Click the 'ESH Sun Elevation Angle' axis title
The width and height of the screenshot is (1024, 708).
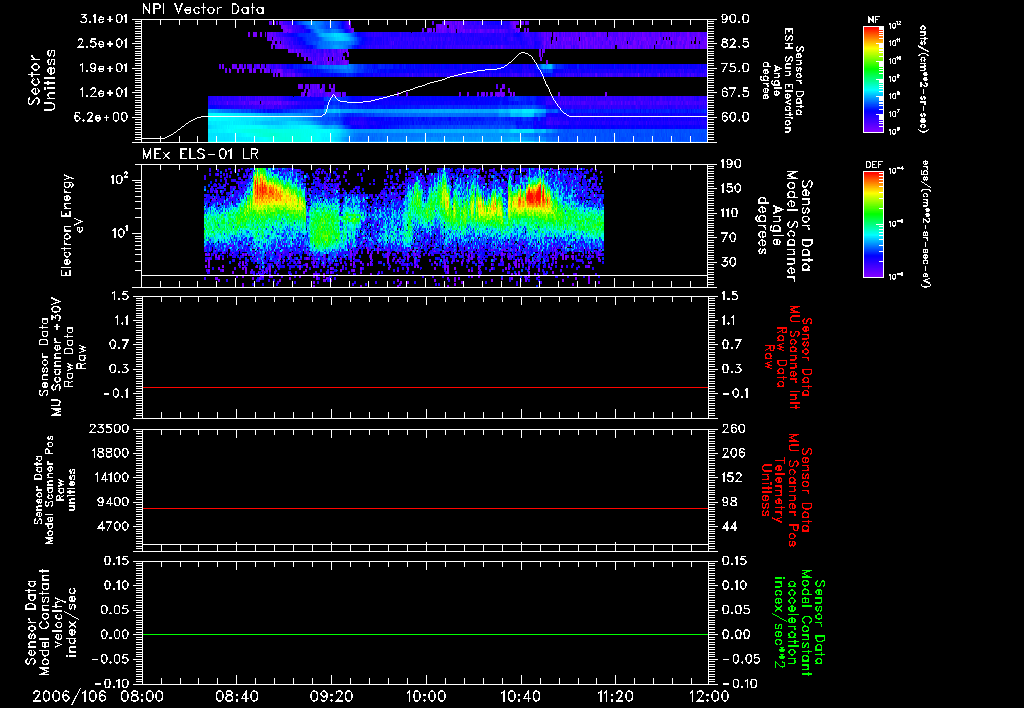pos(781,80)
